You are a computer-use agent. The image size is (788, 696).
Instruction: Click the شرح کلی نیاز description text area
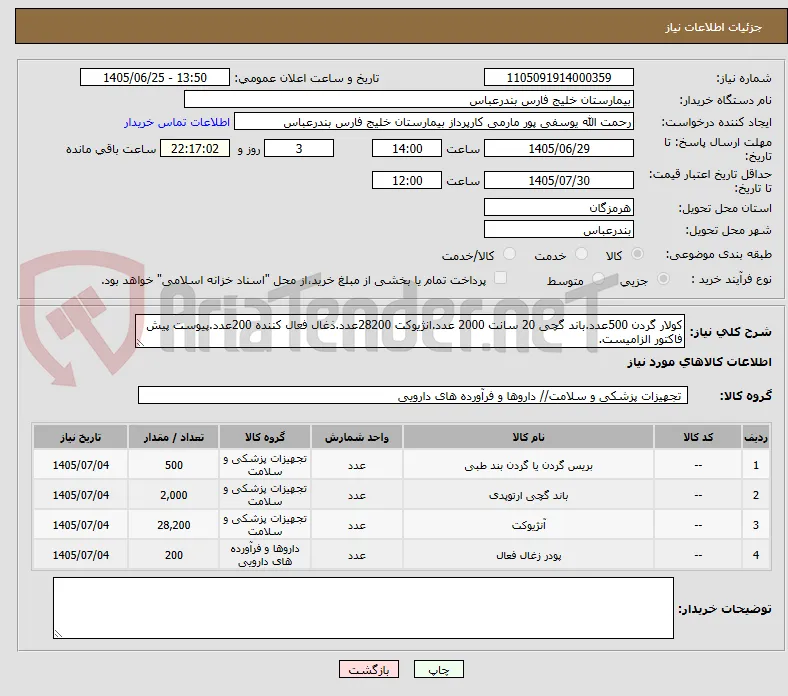click(410, 331)
